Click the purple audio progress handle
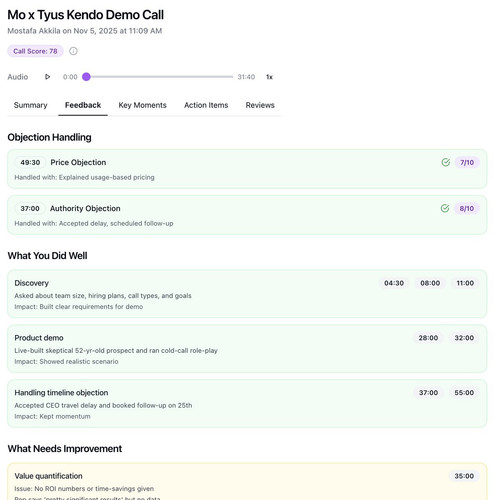This screenshot has height=500, width=495. (86, 77)
